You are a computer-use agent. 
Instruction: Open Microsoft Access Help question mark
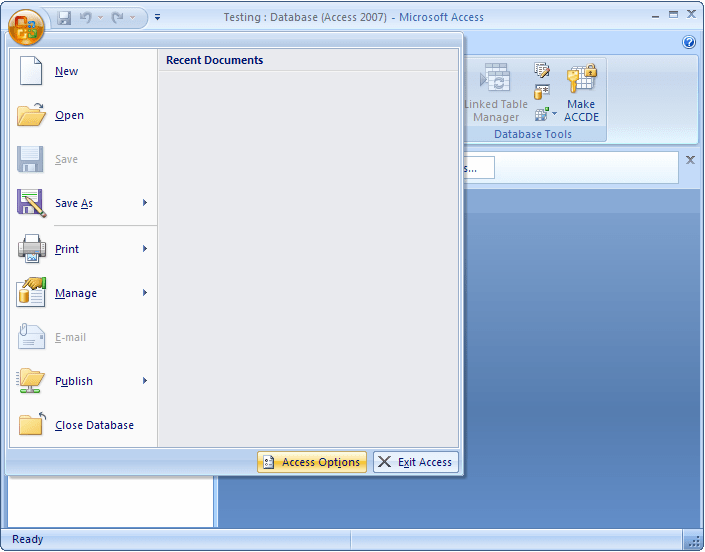(689, 42)
